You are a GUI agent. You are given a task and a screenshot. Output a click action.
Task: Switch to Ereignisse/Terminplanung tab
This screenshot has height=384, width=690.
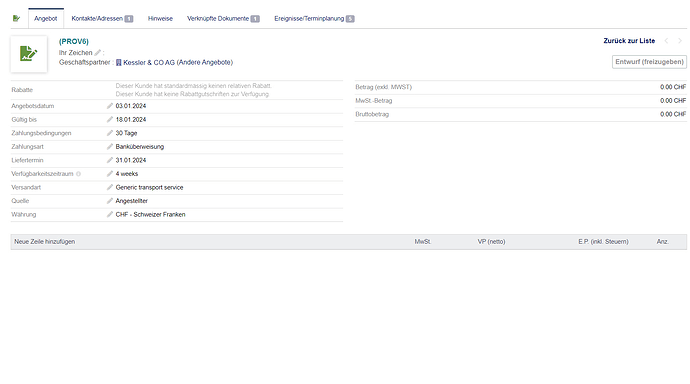pyautogui.click(x=314, y=18)
